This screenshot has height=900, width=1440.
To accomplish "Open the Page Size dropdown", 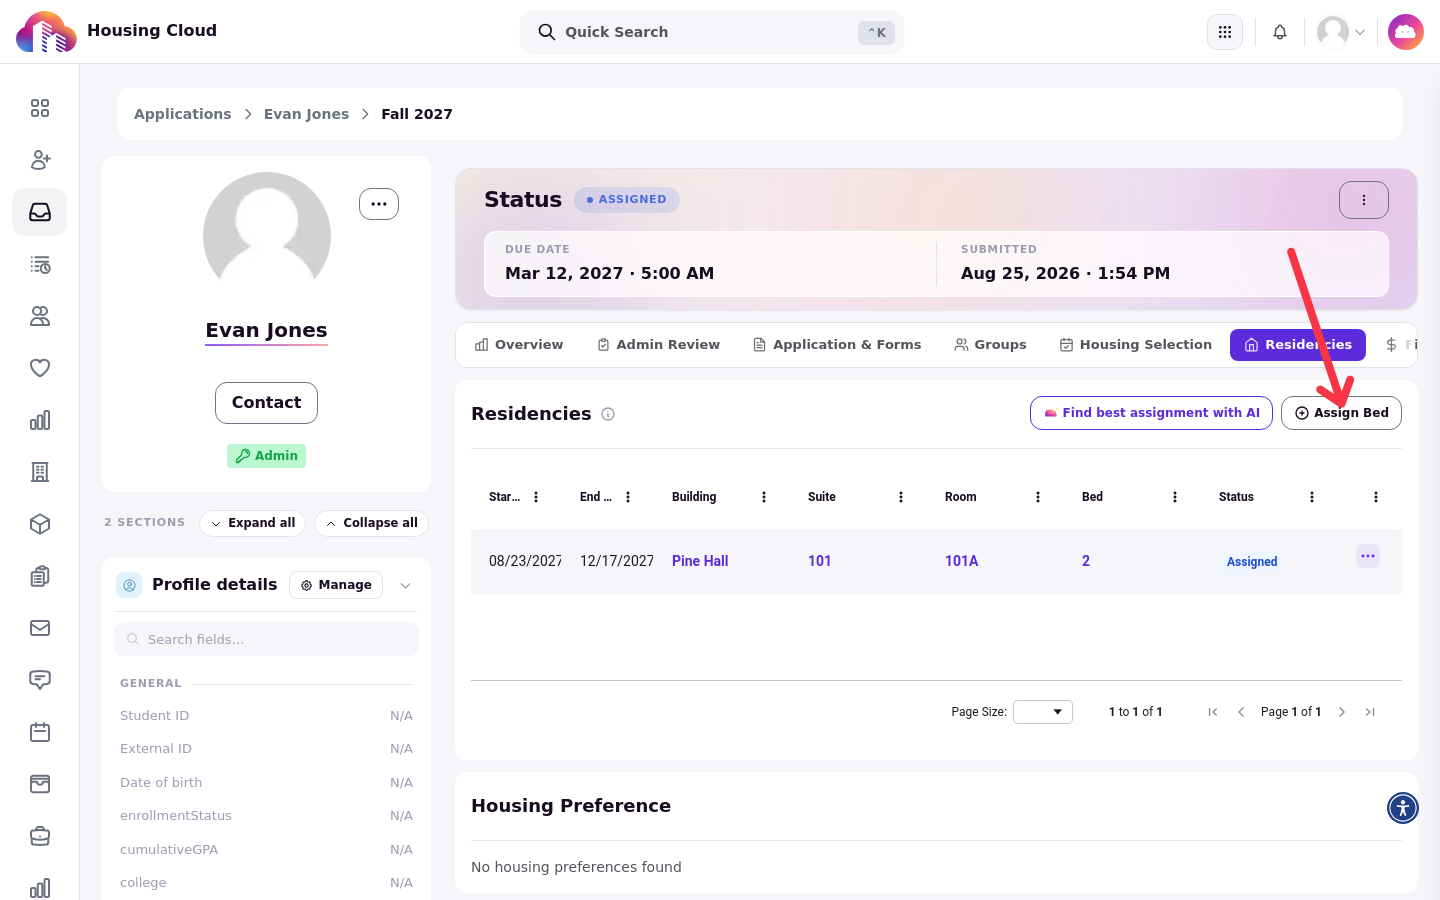I will [1043, 712].
